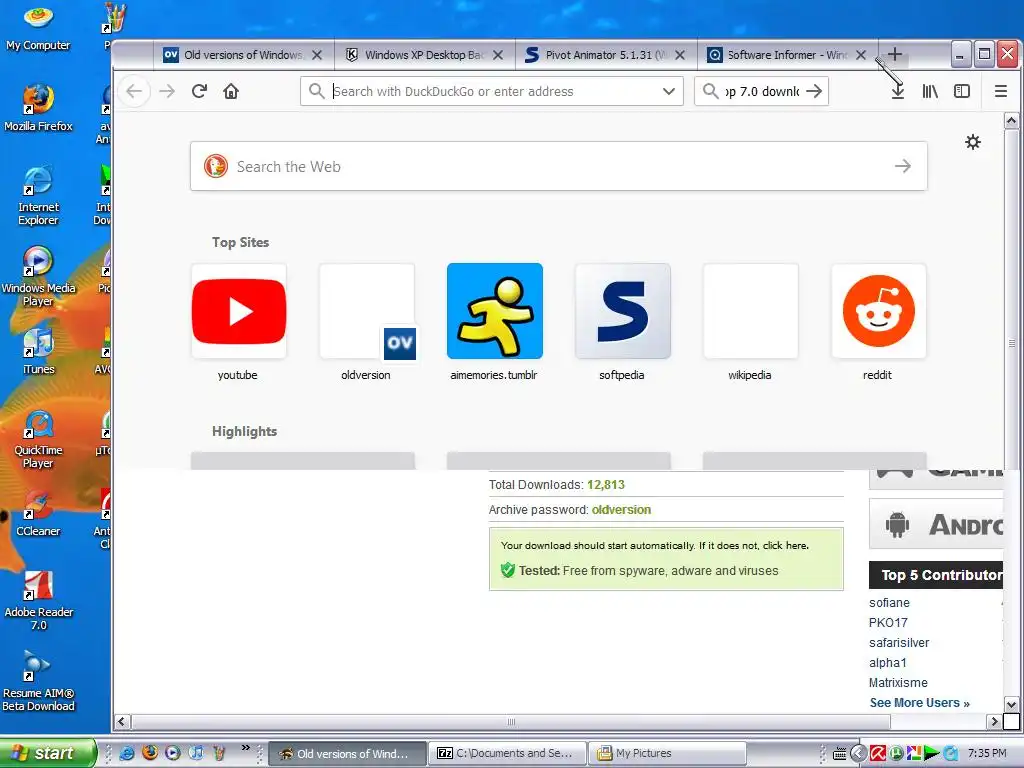Click the DuckDuckGo logo in search field

(x=216, y=167)
